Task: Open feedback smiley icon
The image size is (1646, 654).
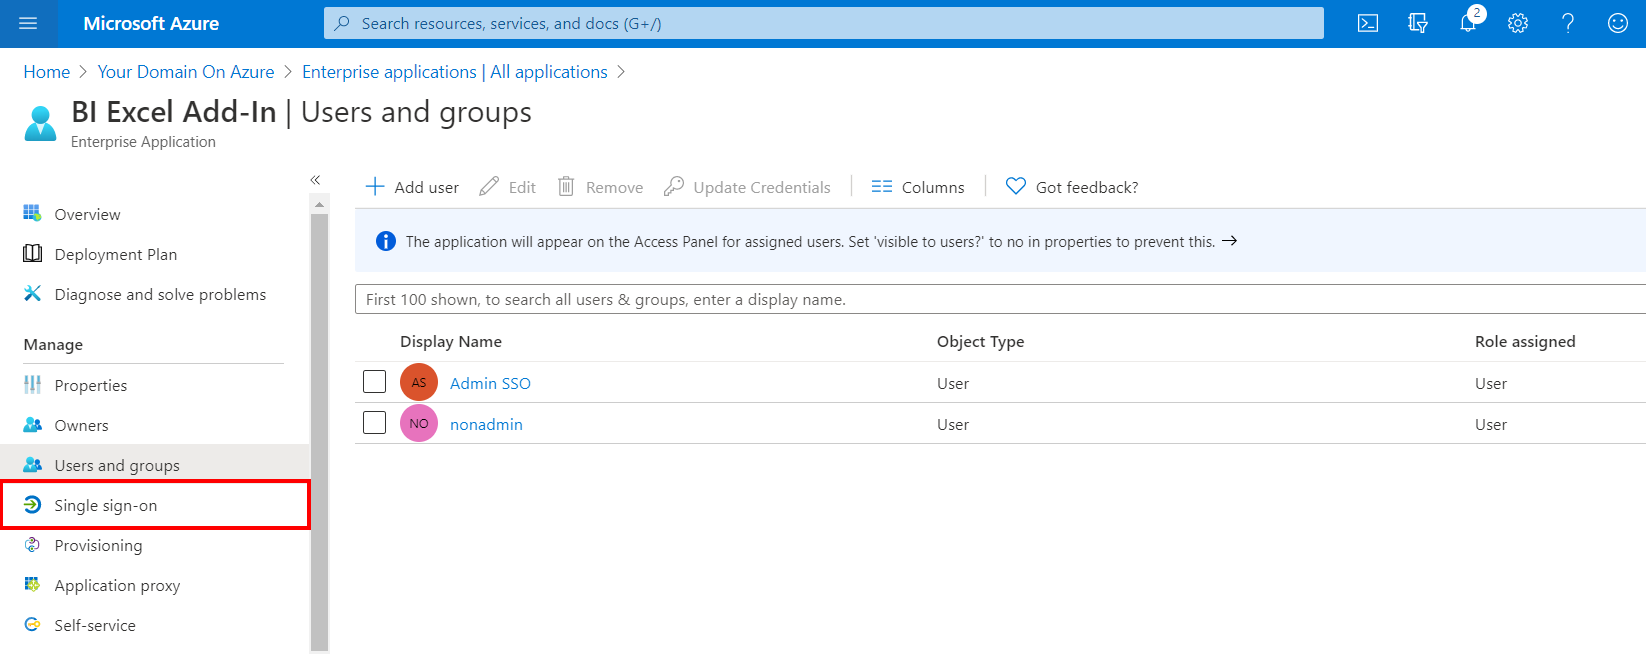Action: [x=1618, y=23]
